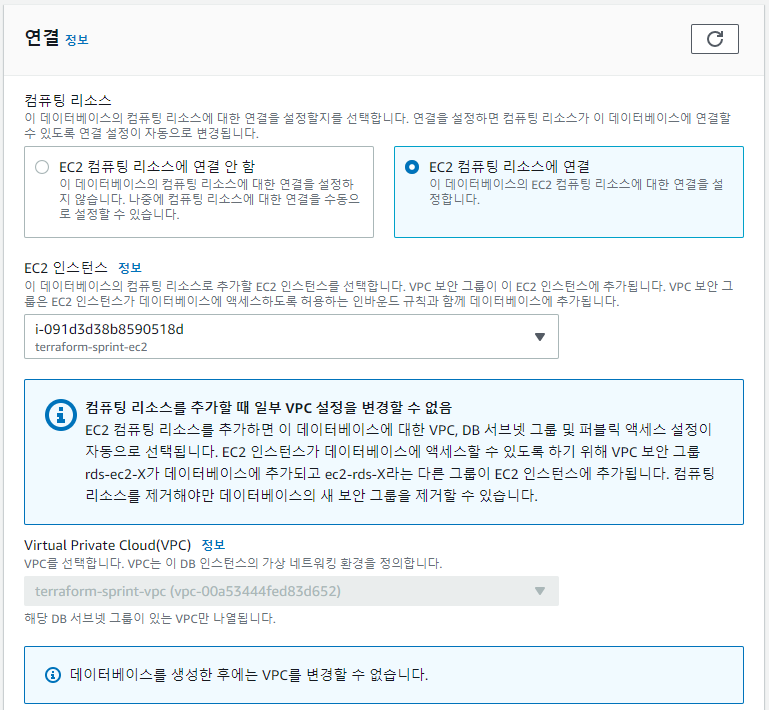Select 'EC2 컴퓨팅 리소스에 연결 안 함' radio option
Screen dimensions: 769x710
(42, 167)
